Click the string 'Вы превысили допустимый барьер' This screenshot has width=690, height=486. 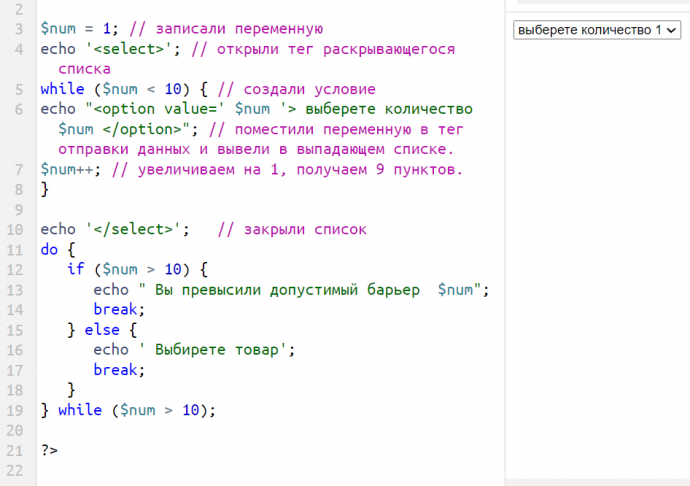(287, 290)
